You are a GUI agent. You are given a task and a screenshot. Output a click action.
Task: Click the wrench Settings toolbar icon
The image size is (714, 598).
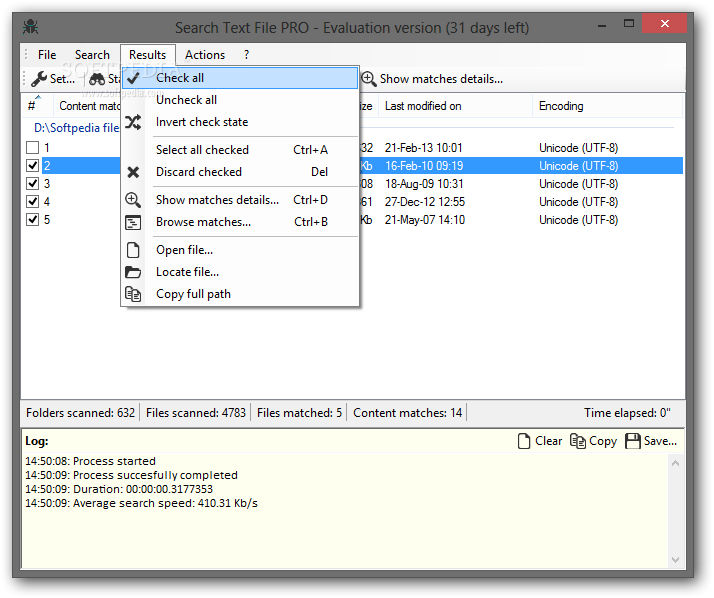pos(39,79)
